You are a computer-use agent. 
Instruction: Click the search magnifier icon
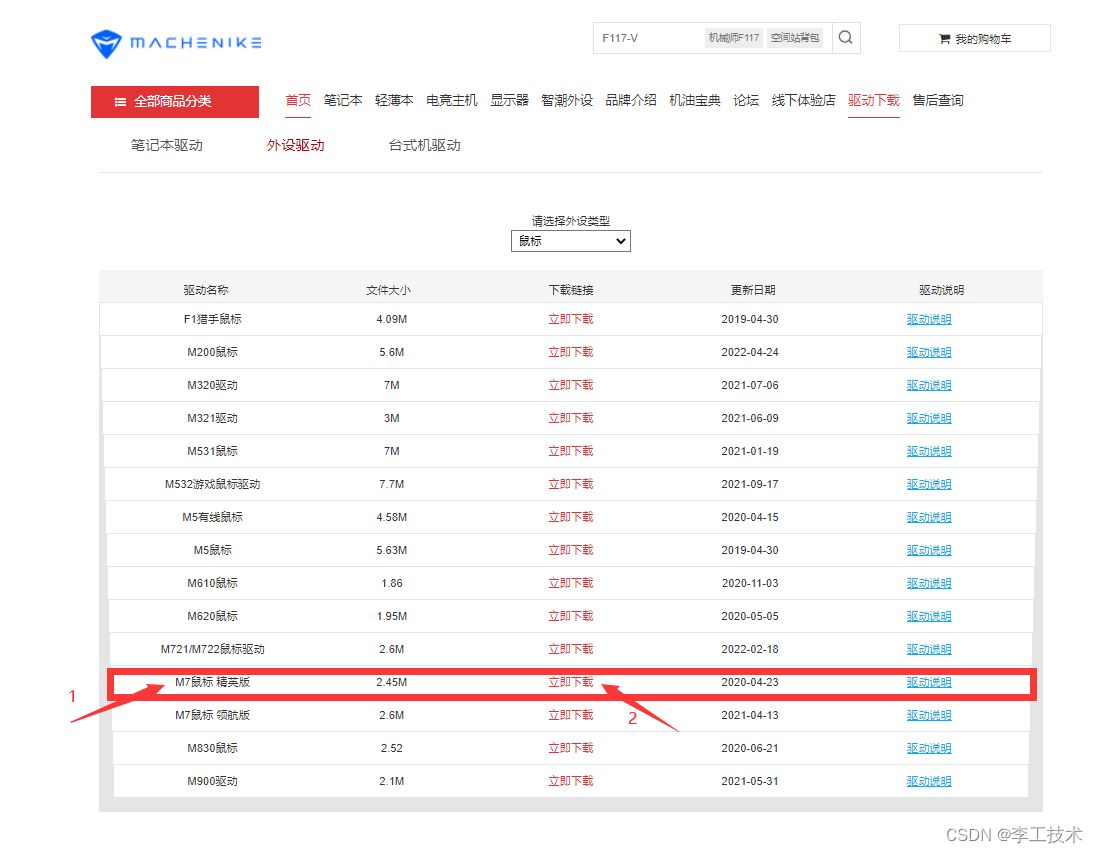[x=846, y=38]
